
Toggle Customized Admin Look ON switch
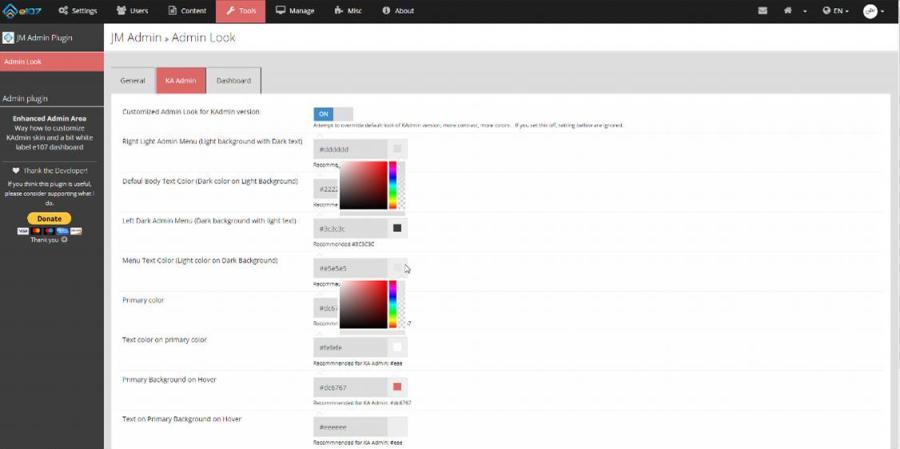333,114
